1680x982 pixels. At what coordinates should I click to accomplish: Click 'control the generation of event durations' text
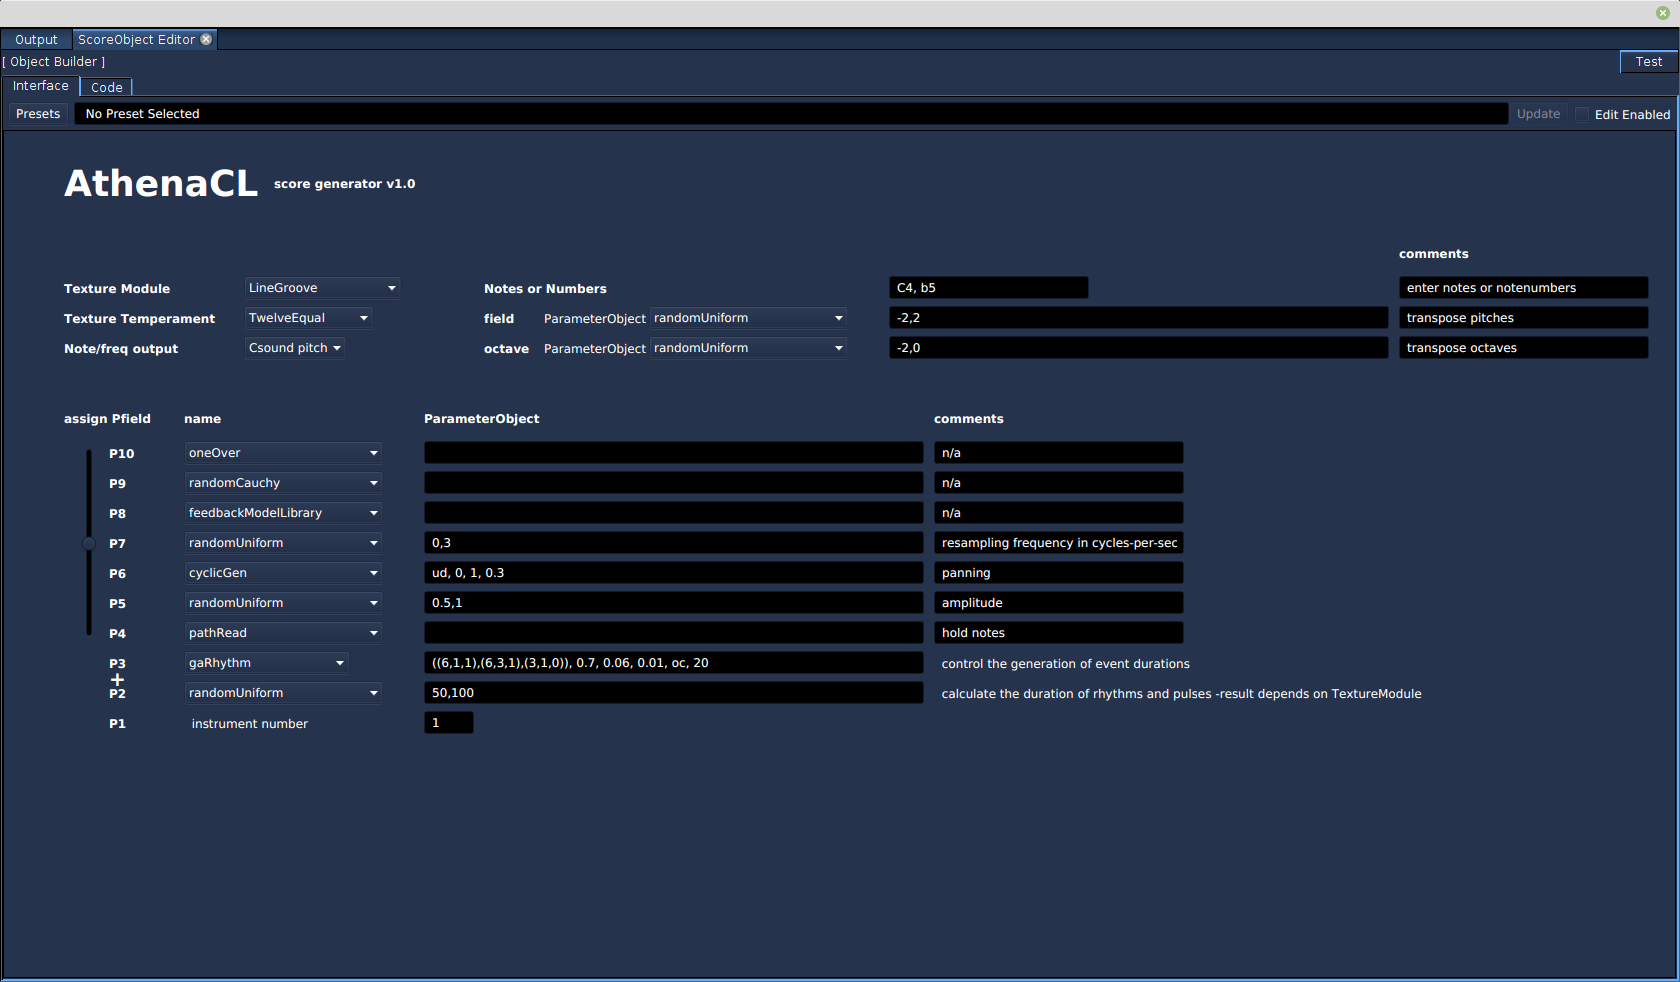click(x=1065, y=664)
